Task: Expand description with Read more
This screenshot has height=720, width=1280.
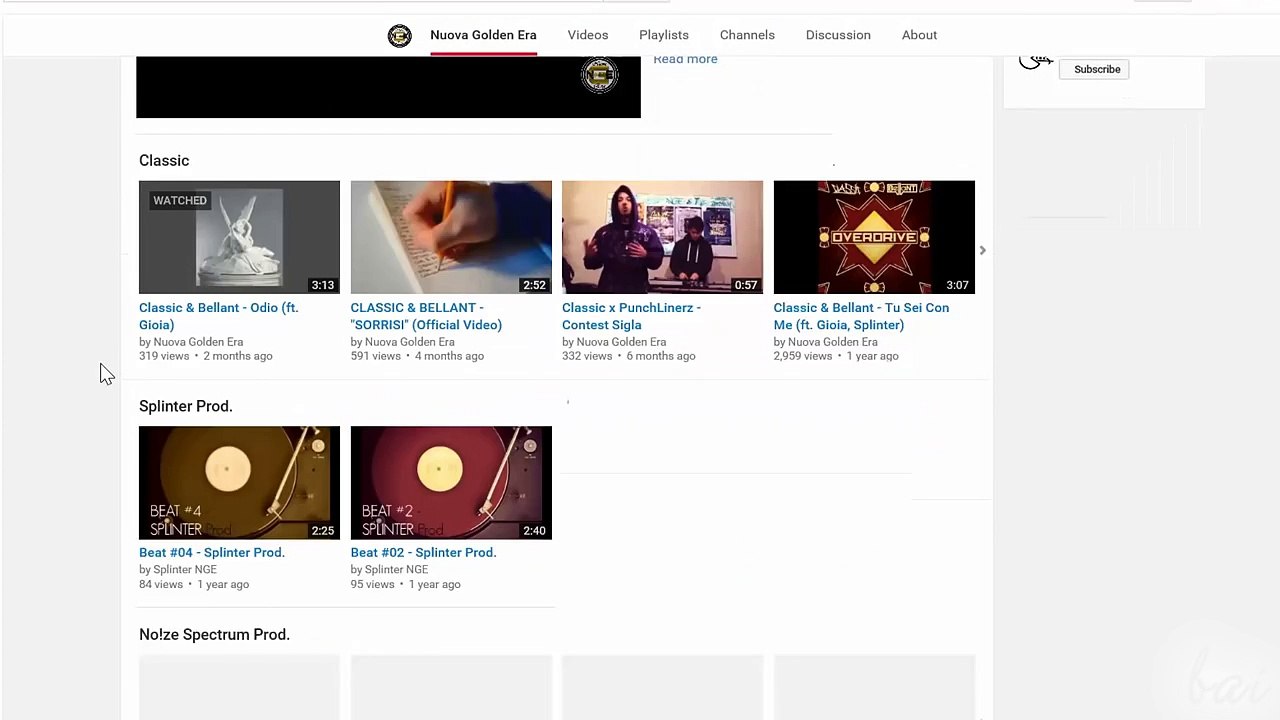Action: (685, 59)
